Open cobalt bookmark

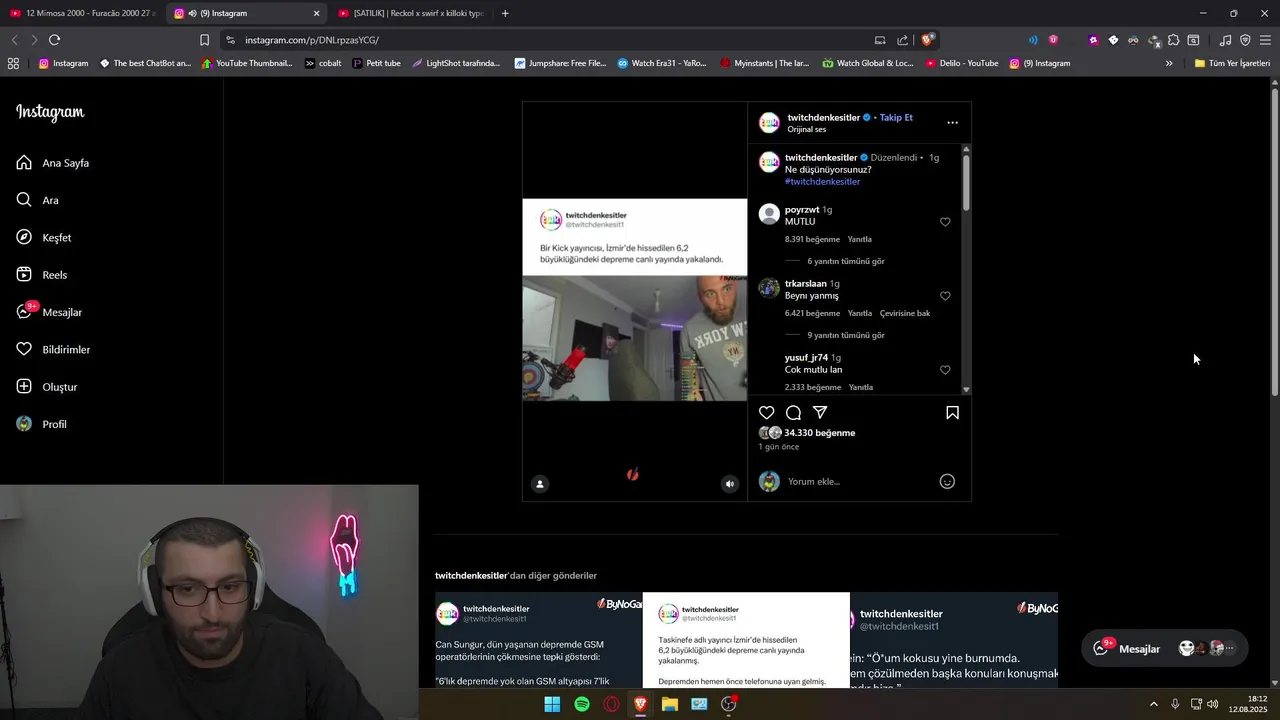pyautogui.click(x=323, y=63)
